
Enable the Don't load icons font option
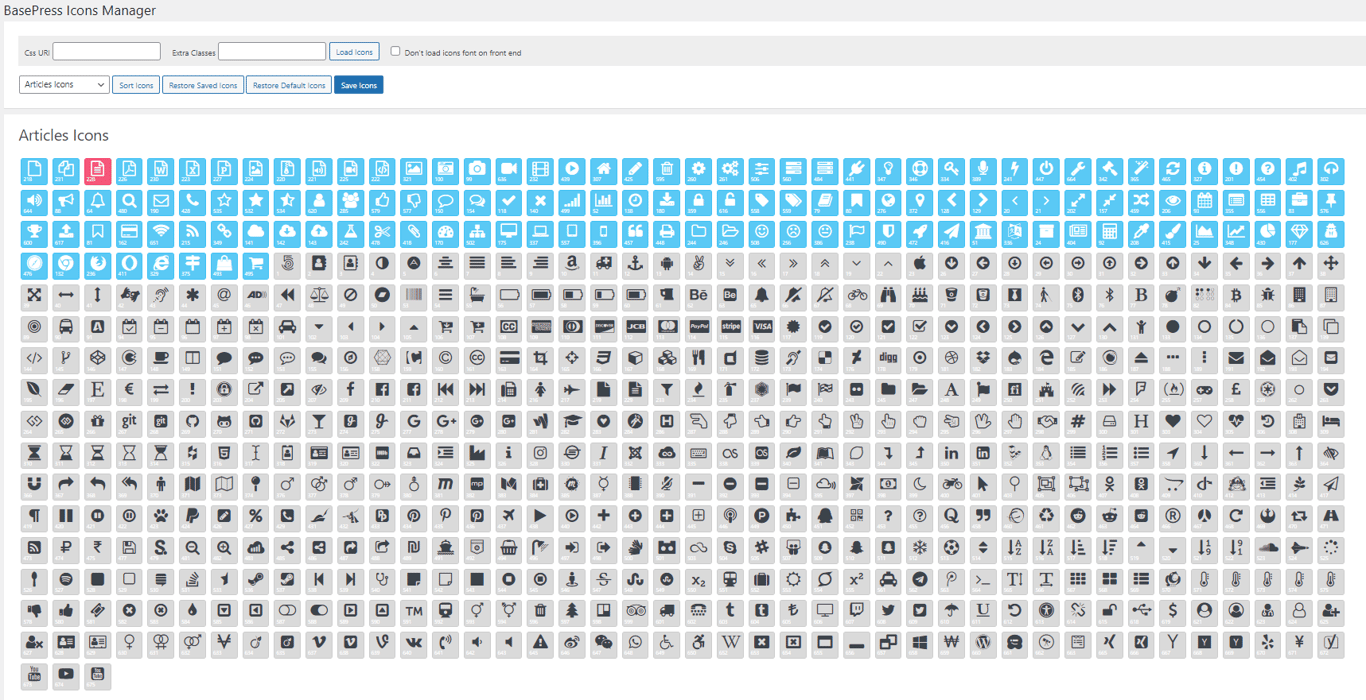coord(395,51)
